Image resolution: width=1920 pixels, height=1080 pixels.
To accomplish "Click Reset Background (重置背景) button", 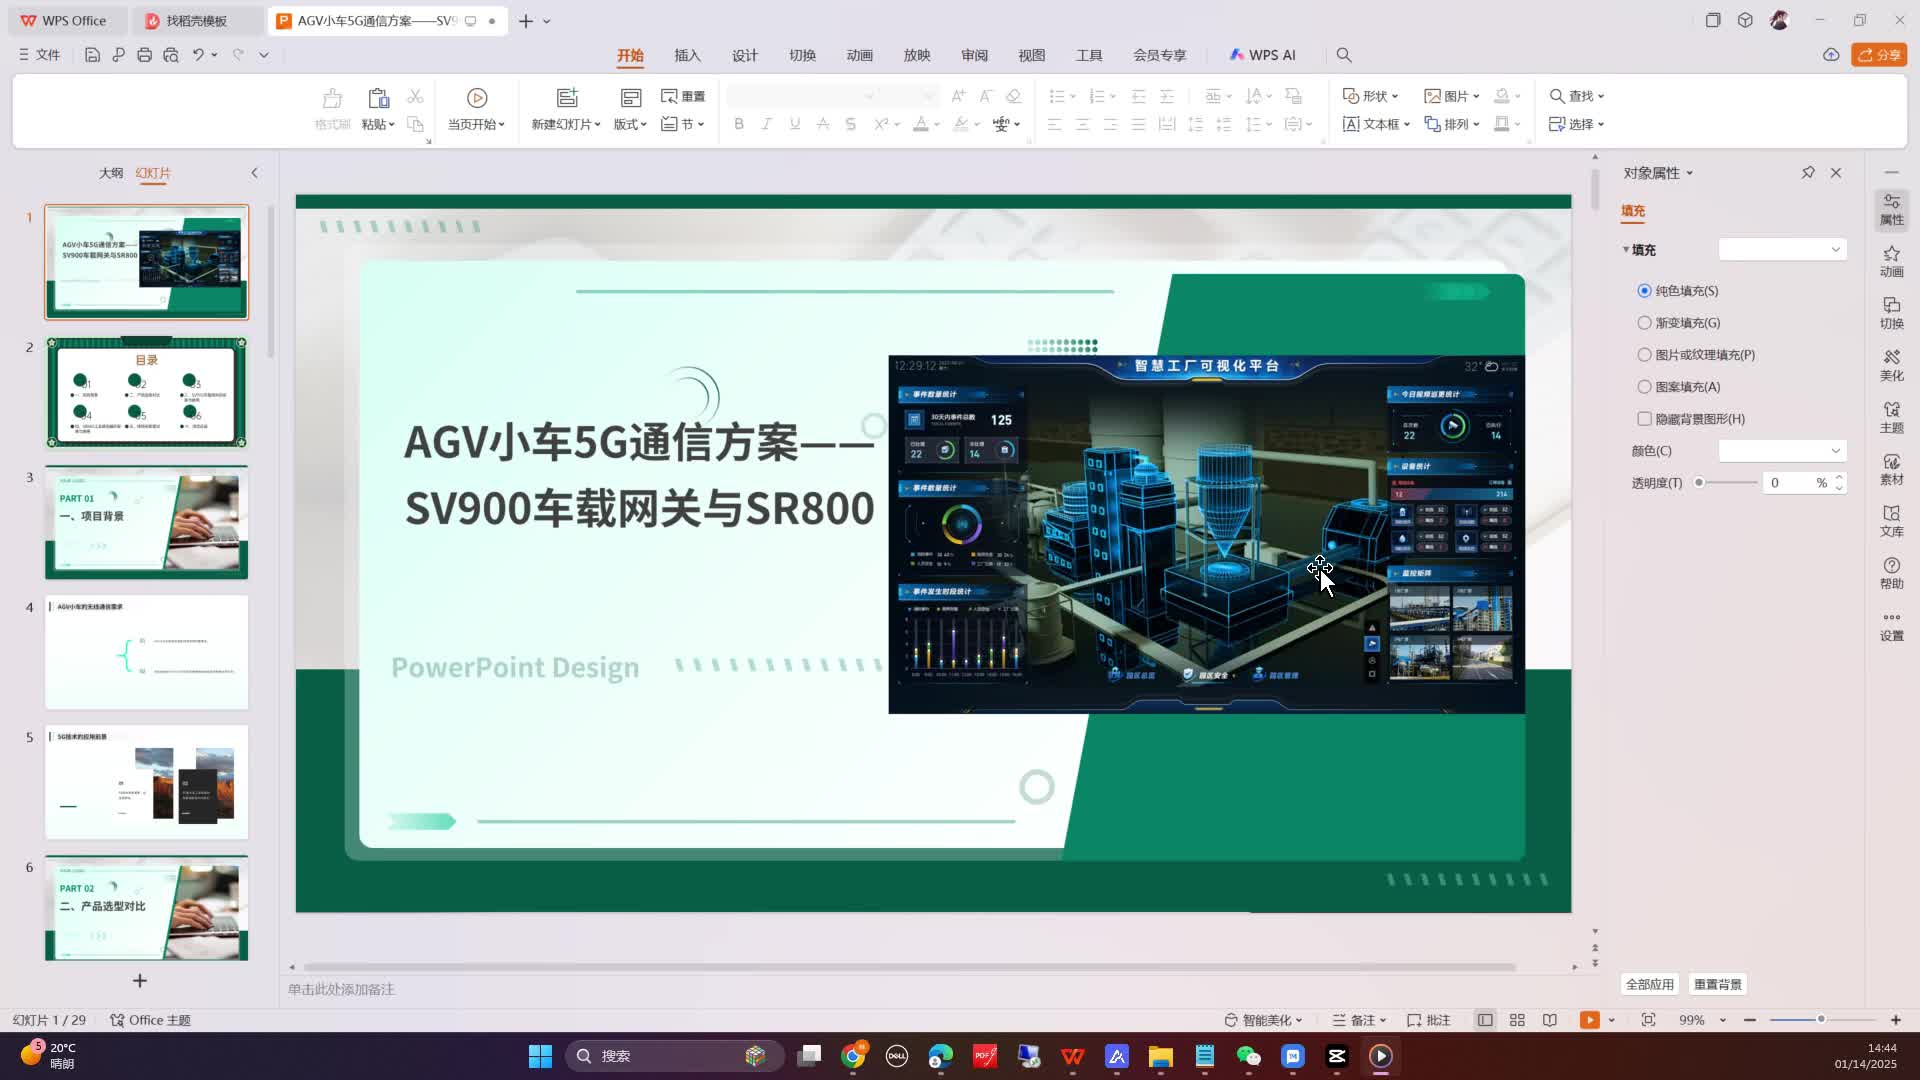I will click(x=1718, y=984).
